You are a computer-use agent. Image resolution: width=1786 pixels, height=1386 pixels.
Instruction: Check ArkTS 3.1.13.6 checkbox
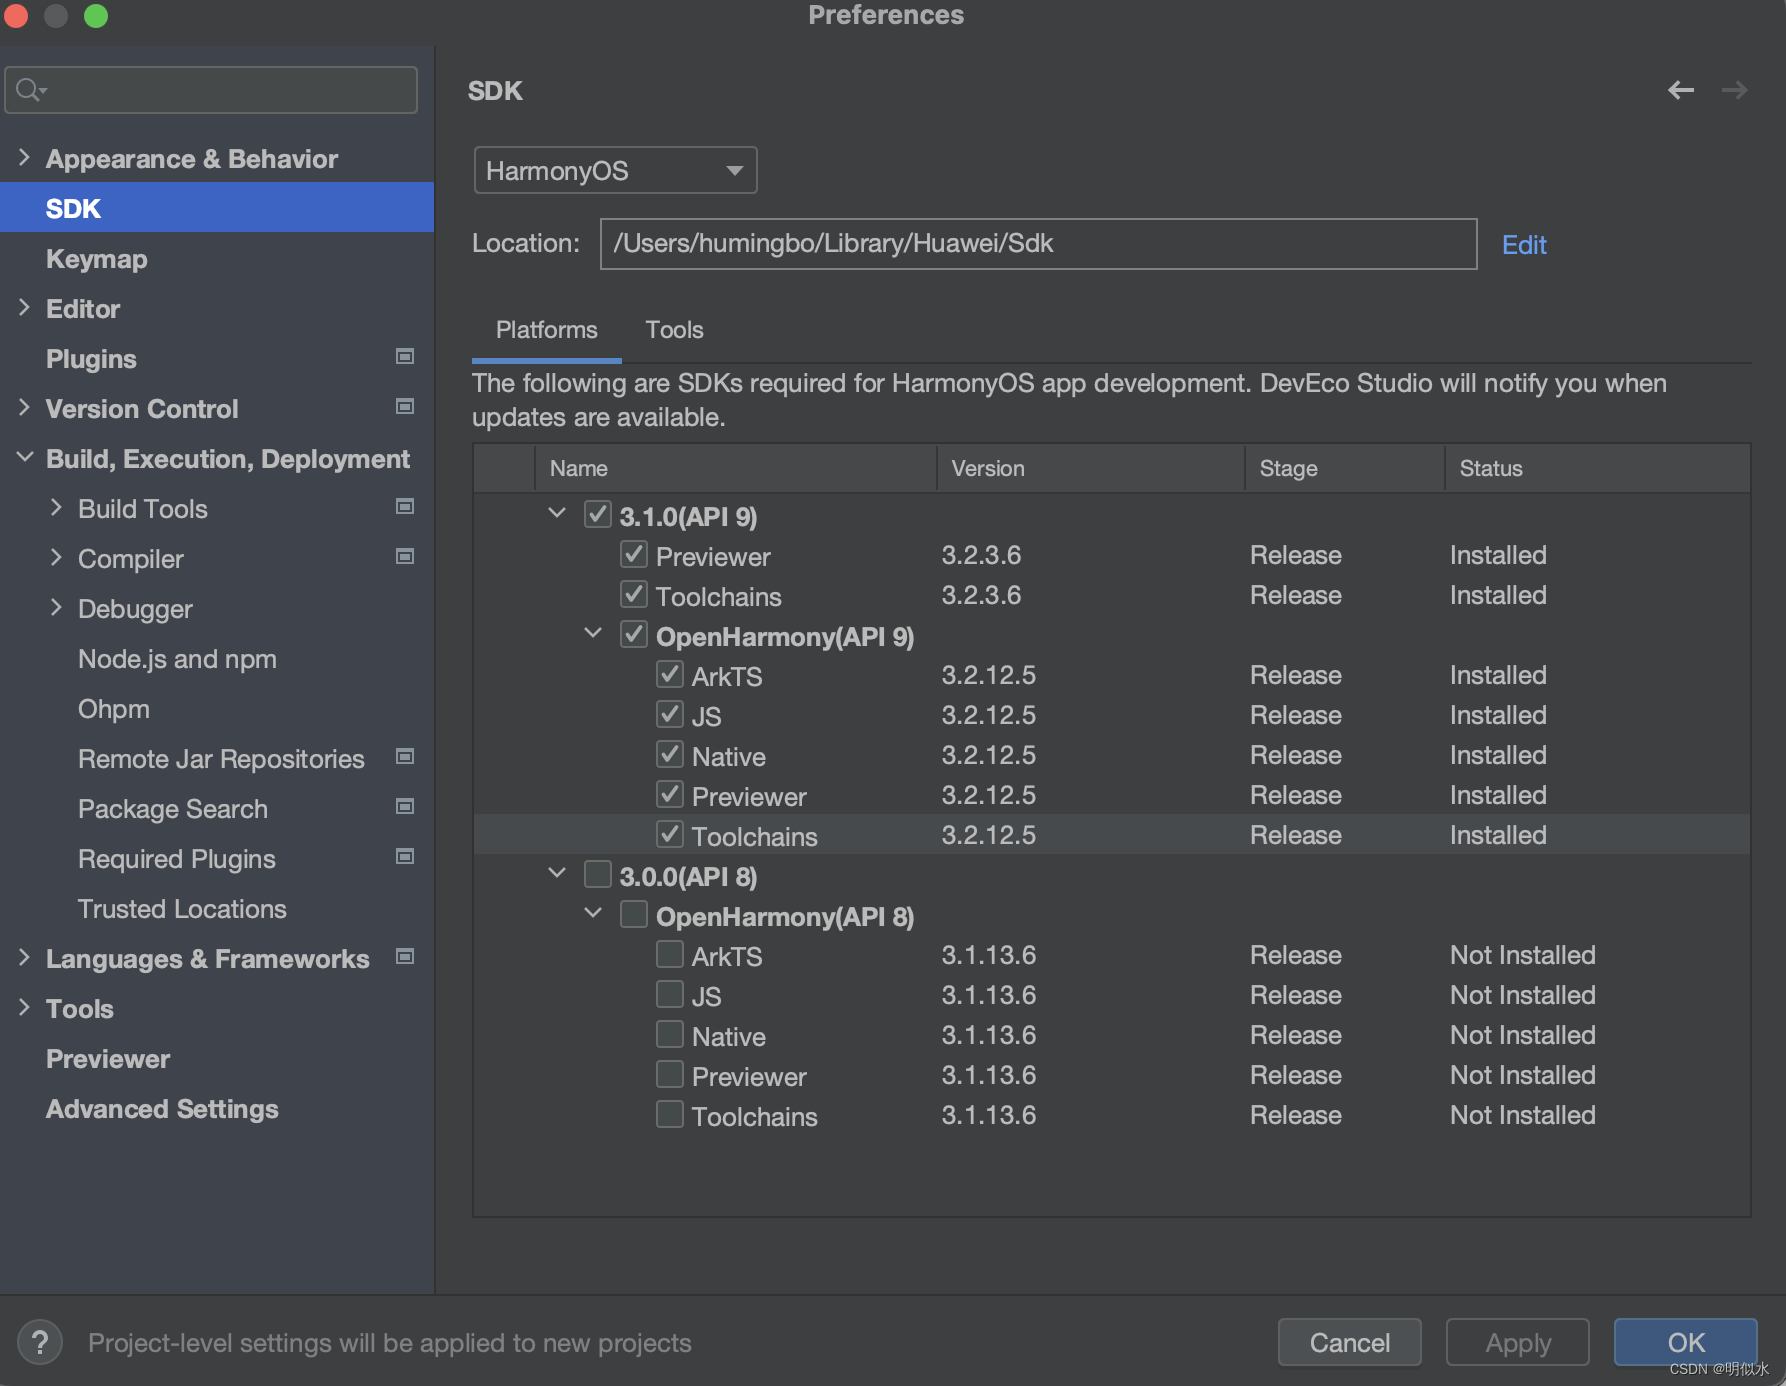click(670, 955)
